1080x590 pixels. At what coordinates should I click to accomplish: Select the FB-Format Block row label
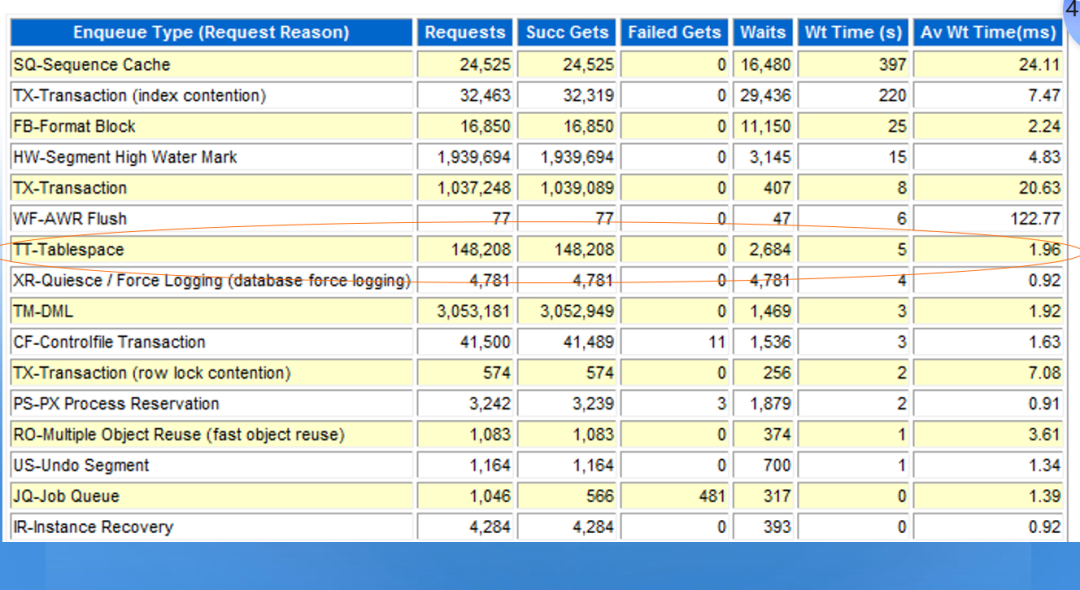point(74,127)
